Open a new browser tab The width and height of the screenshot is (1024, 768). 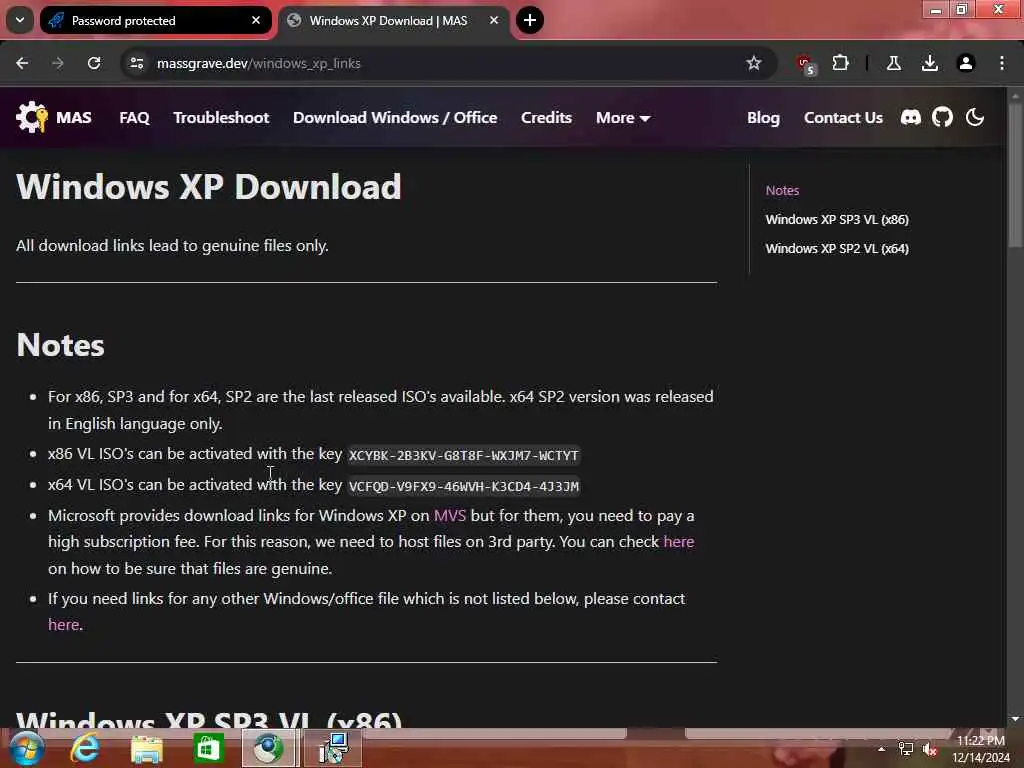point(530,20)
